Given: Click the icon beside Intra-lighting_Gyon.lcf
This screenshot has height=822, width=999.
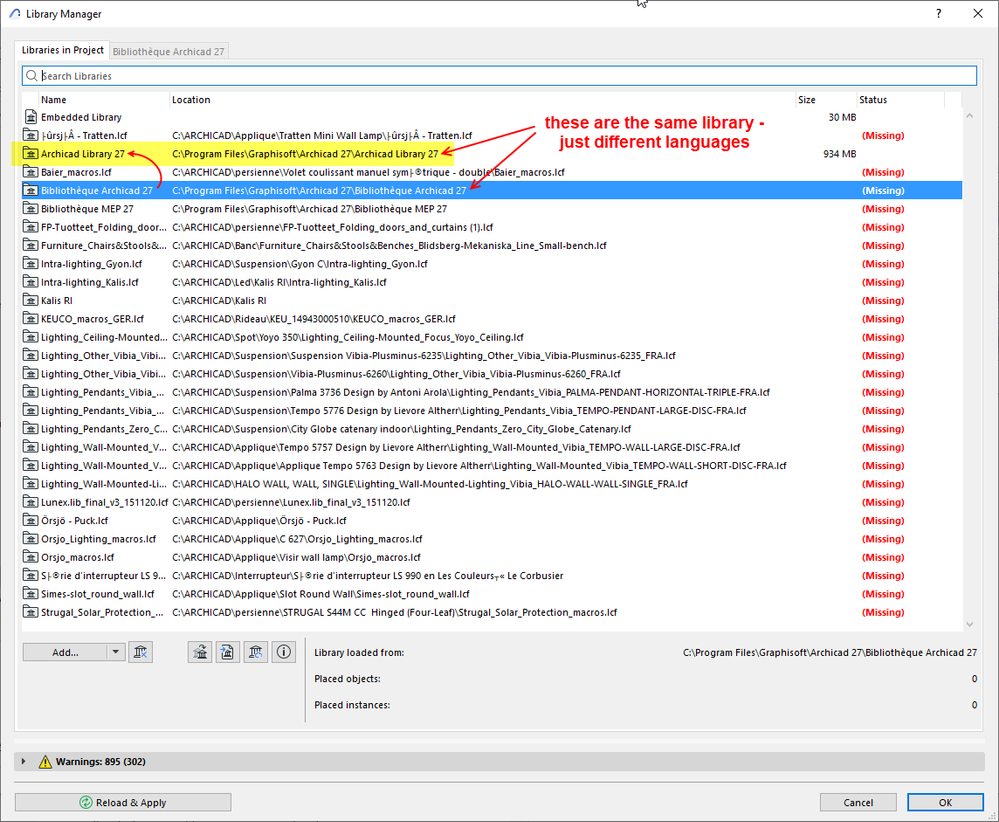Looking at the screenshot, I should [31, 264].
